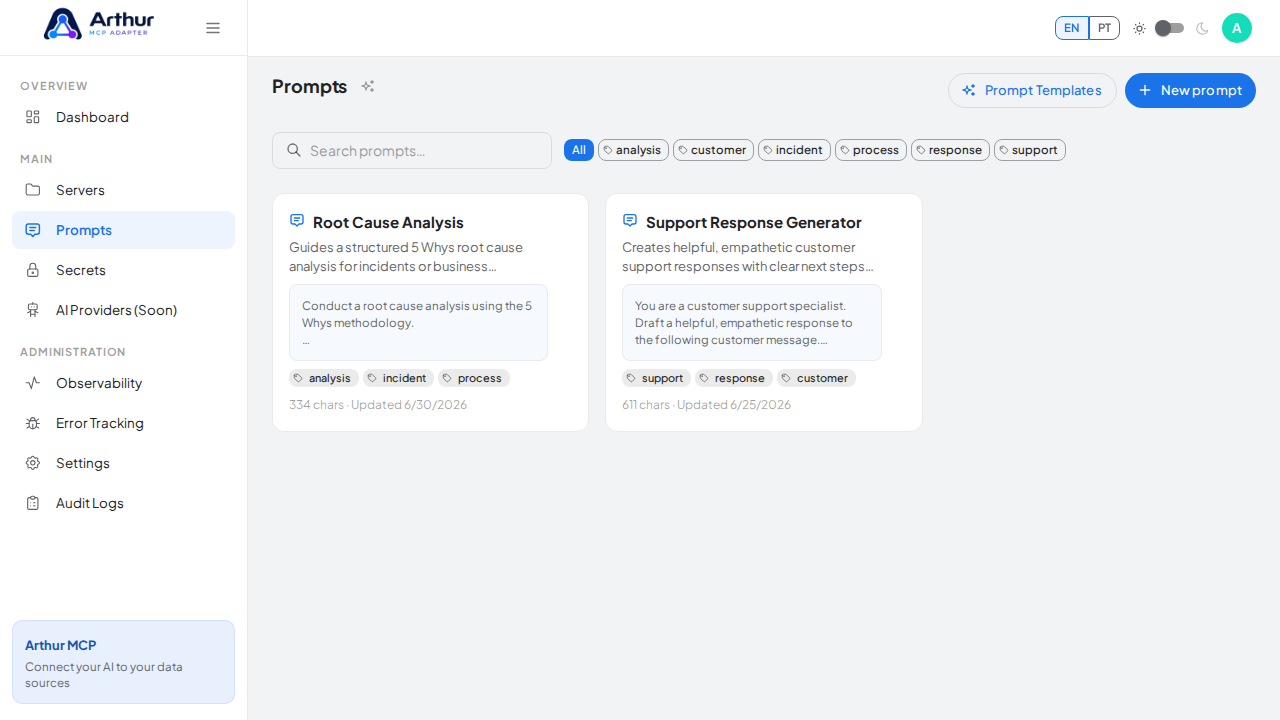The image size is (1280, 720).
Task: Open Audit Logs
Action: click(123, 503)
